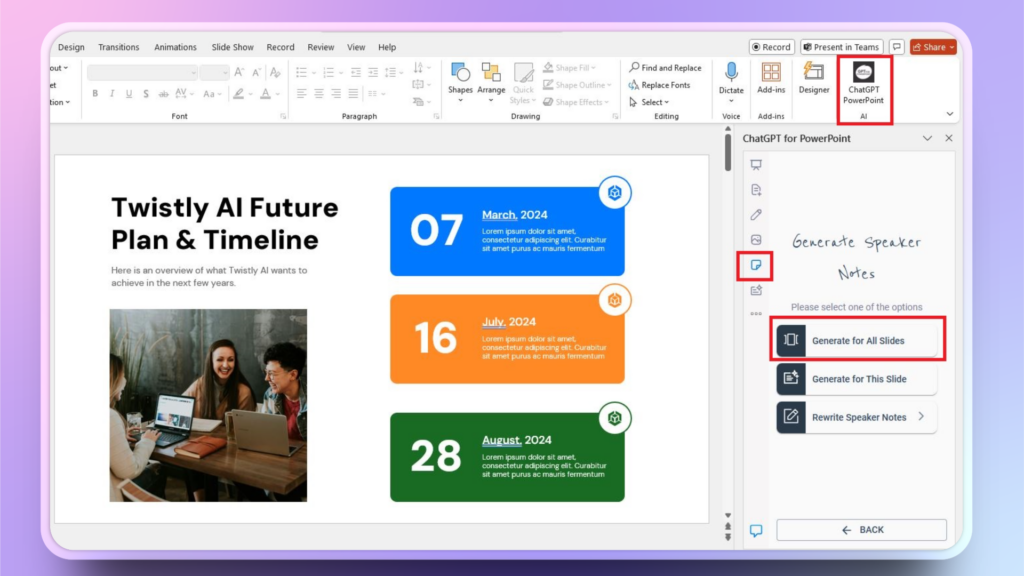Click Generate for All Slides
The height and width of the screenshot is (576, 1024).
point(857,340)
